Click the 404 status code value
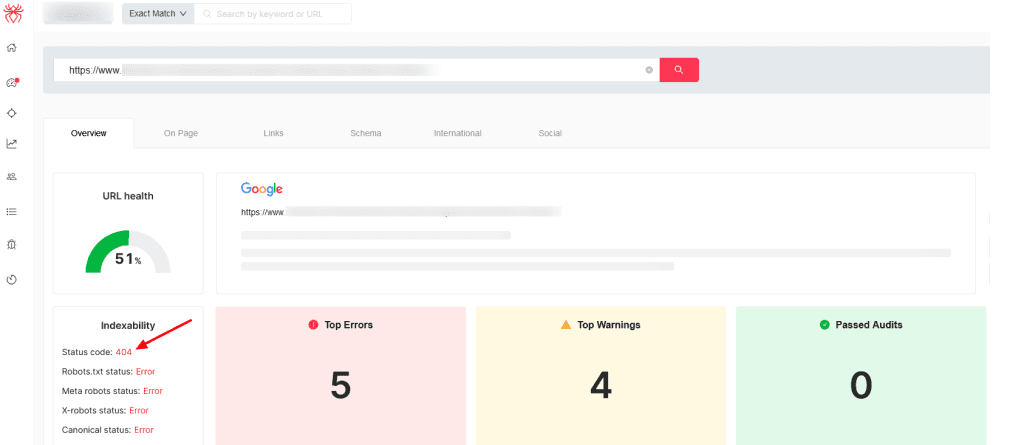The width and height of the screenshot is (1024, 445). (x=124, y=352)
